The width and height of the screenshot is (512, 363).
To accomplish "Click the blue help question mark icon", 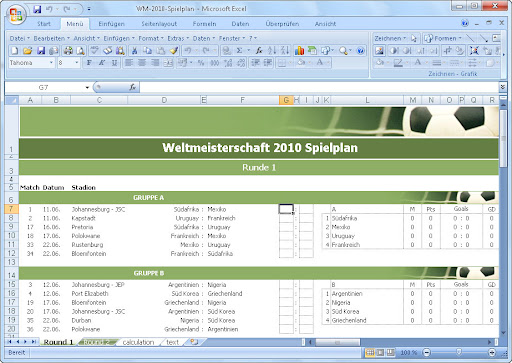I will point(360,51).
